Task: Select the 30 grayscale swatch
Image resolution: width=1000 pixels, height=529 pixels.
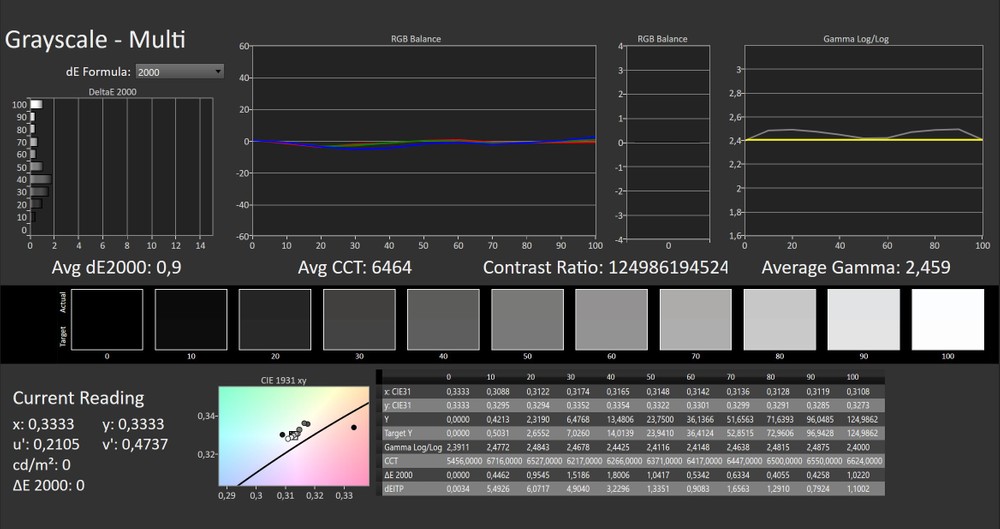Action: 359,320
